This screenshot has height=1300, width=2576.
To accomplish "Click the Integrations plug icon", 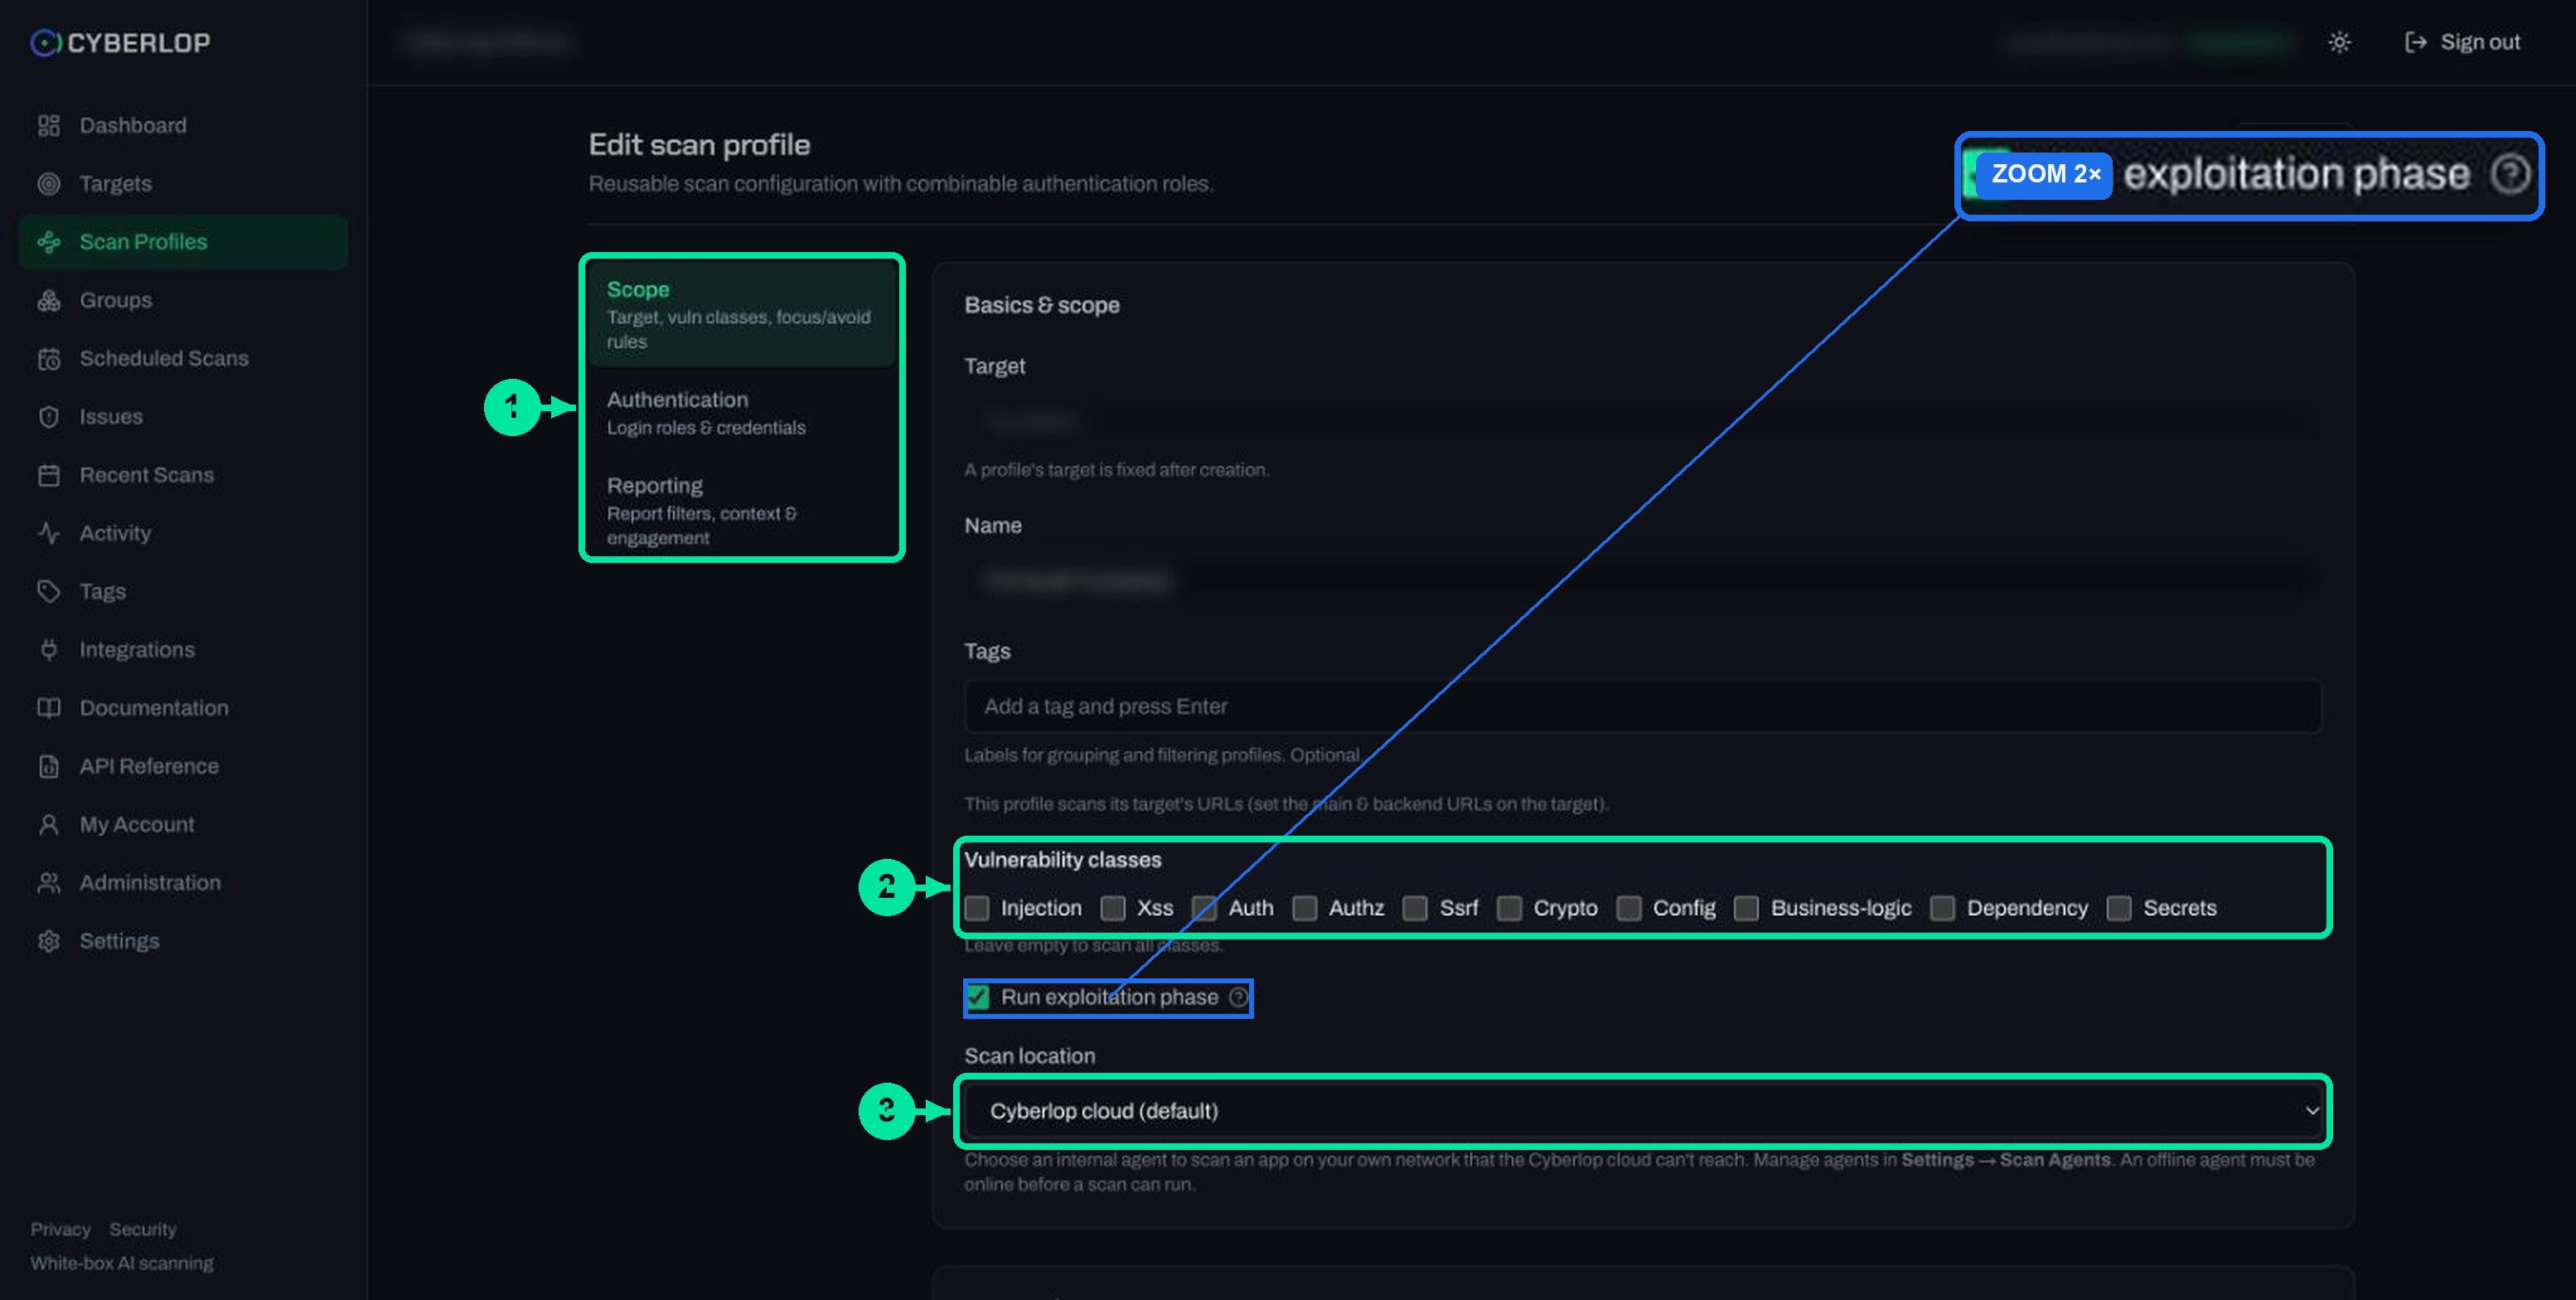I will (49, 650).
